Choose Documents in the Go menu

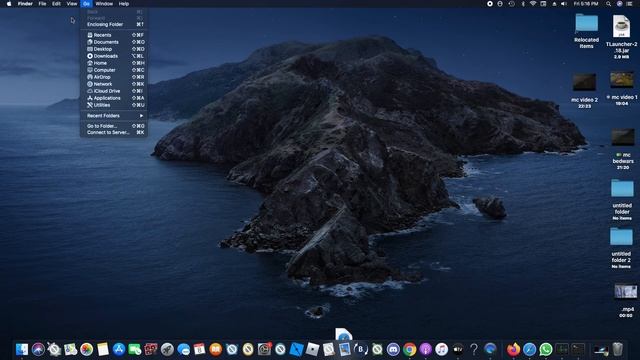click(x=114, y=42)
